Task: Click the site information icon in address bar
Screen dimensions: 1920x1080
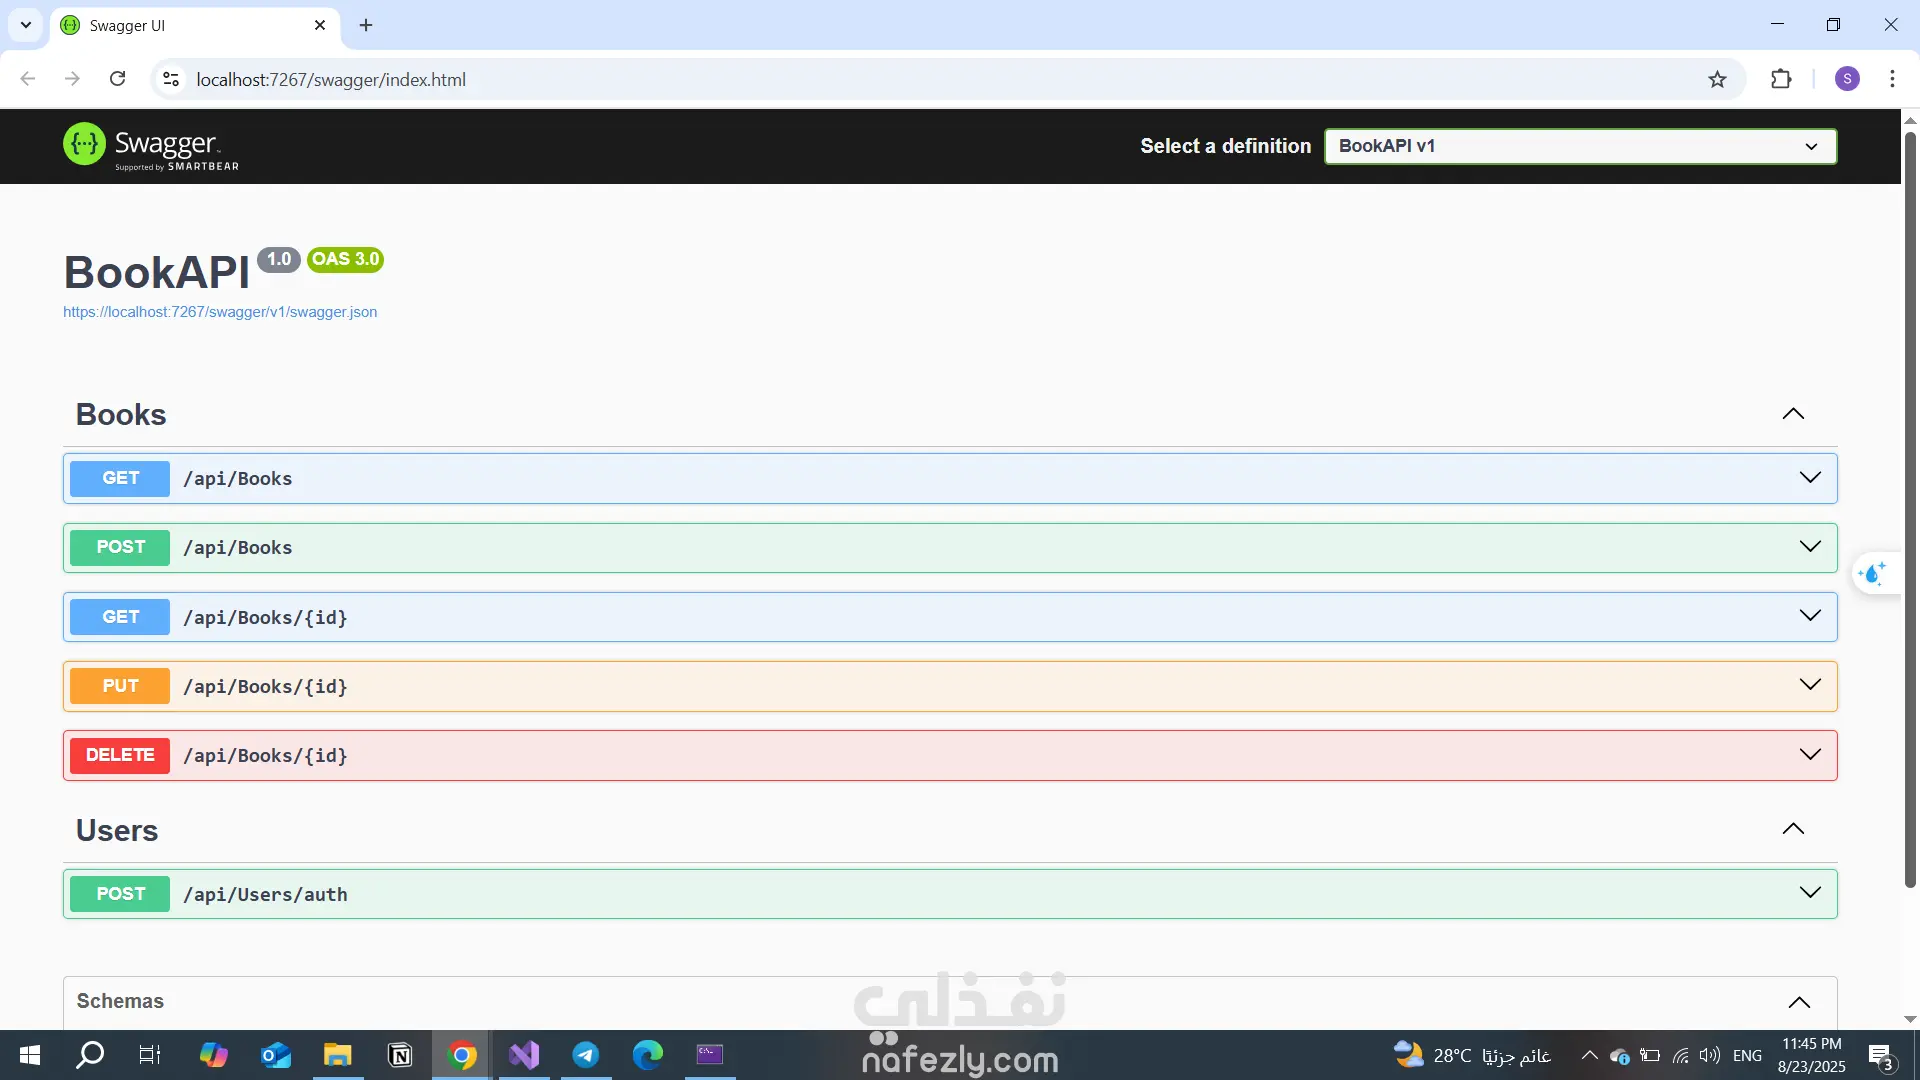Action: pos(171,80)
